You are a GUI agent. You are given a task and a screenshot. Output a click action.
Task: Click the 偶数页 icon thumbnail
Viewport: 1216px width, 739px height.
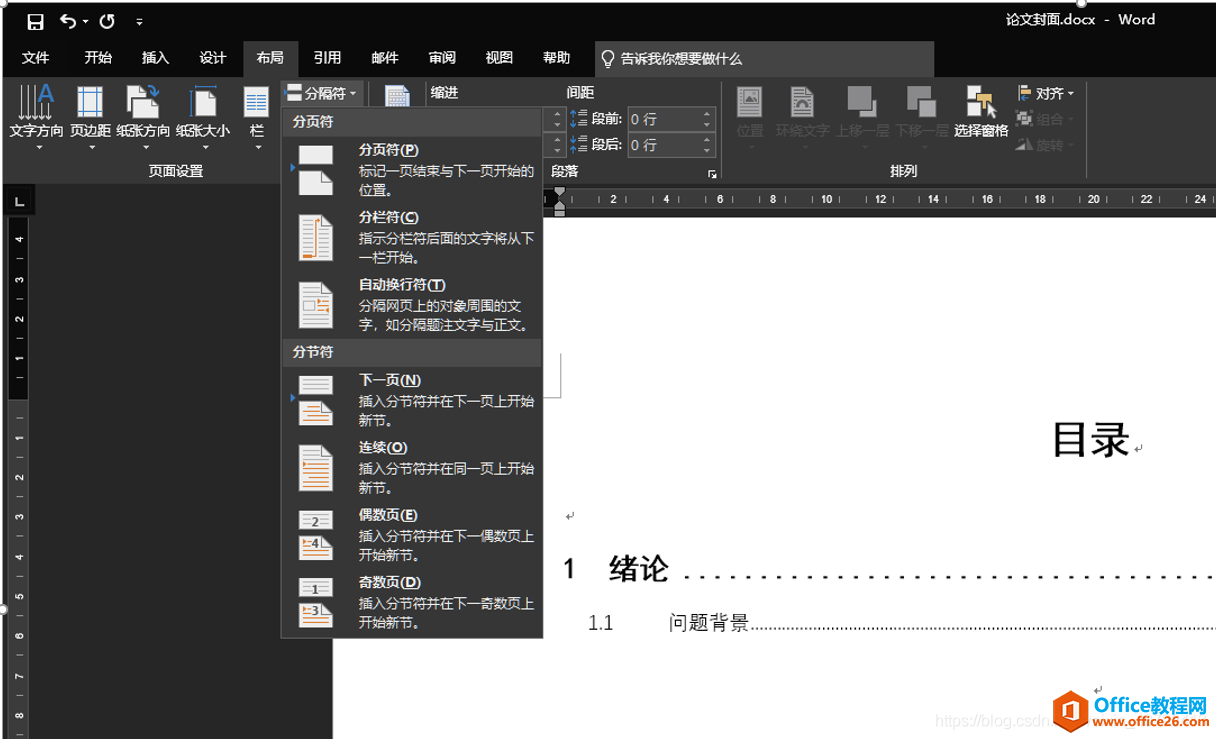point(316,534)
